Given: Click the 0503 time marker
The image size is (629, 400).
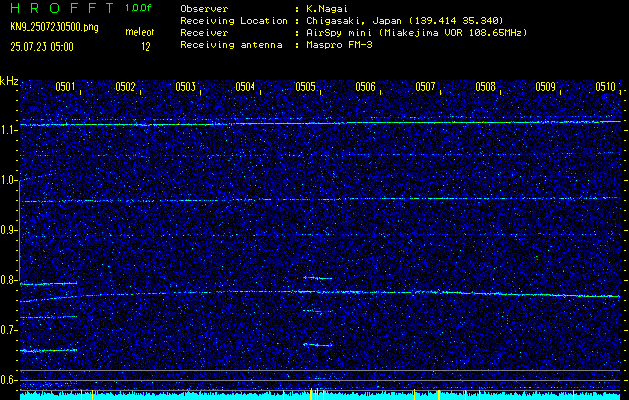Looking at the screenshot, I should (x=185, y=87).
